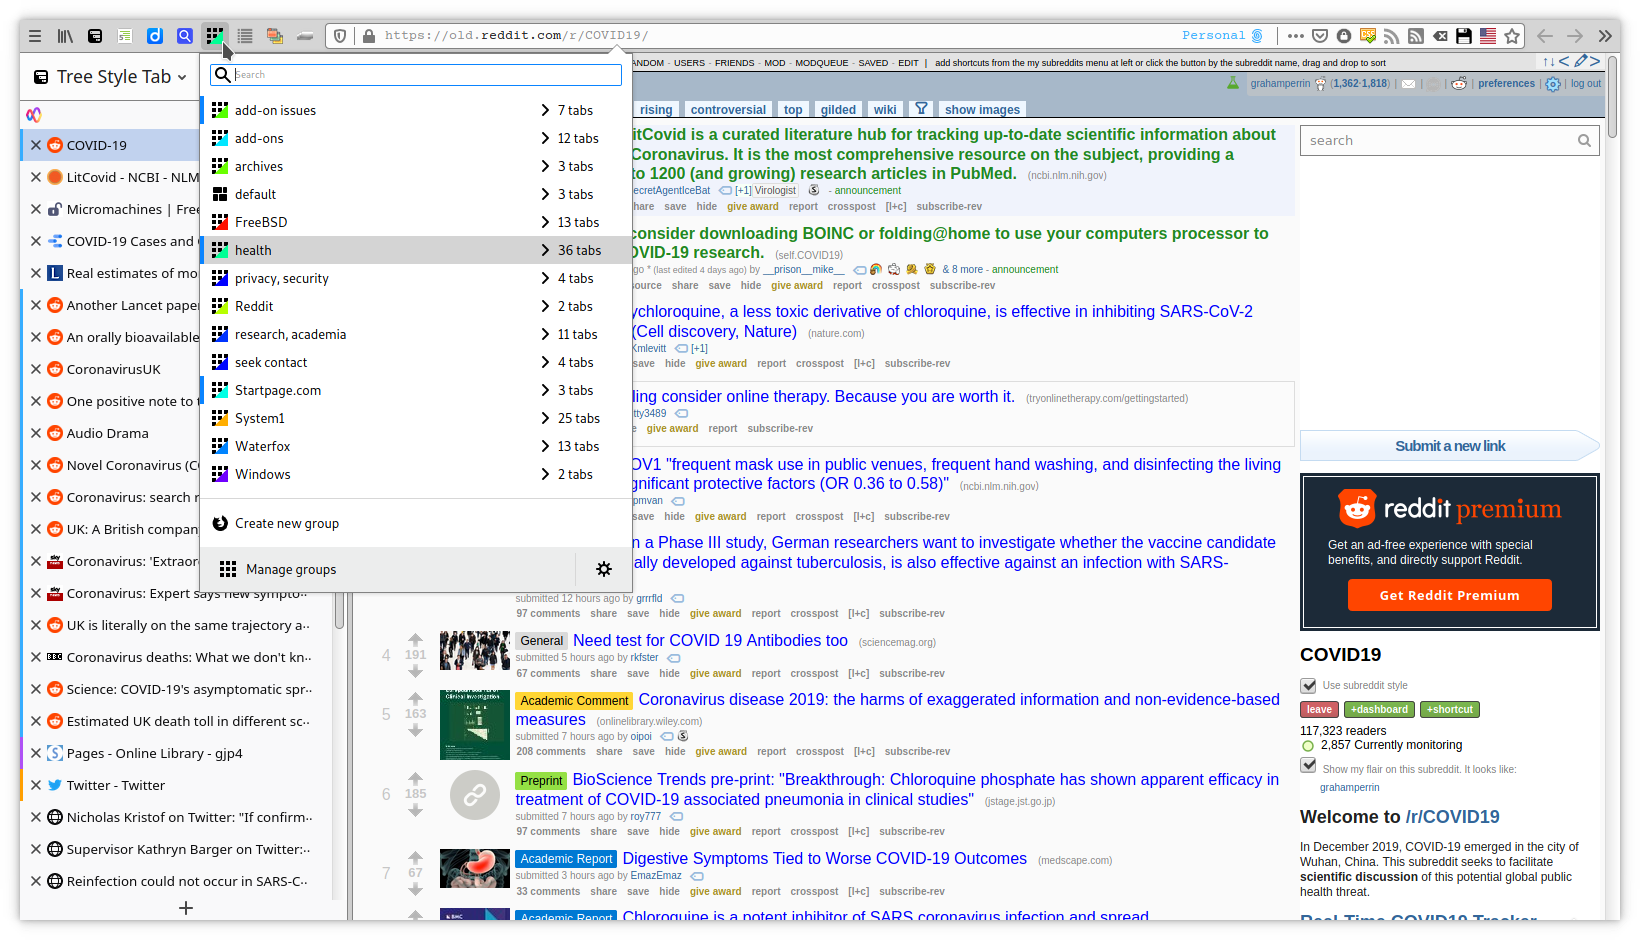Click the padlock site security icon
The height and width of the screenshot is (940, 1640).
pyautogui.click(x=369, y=36)
